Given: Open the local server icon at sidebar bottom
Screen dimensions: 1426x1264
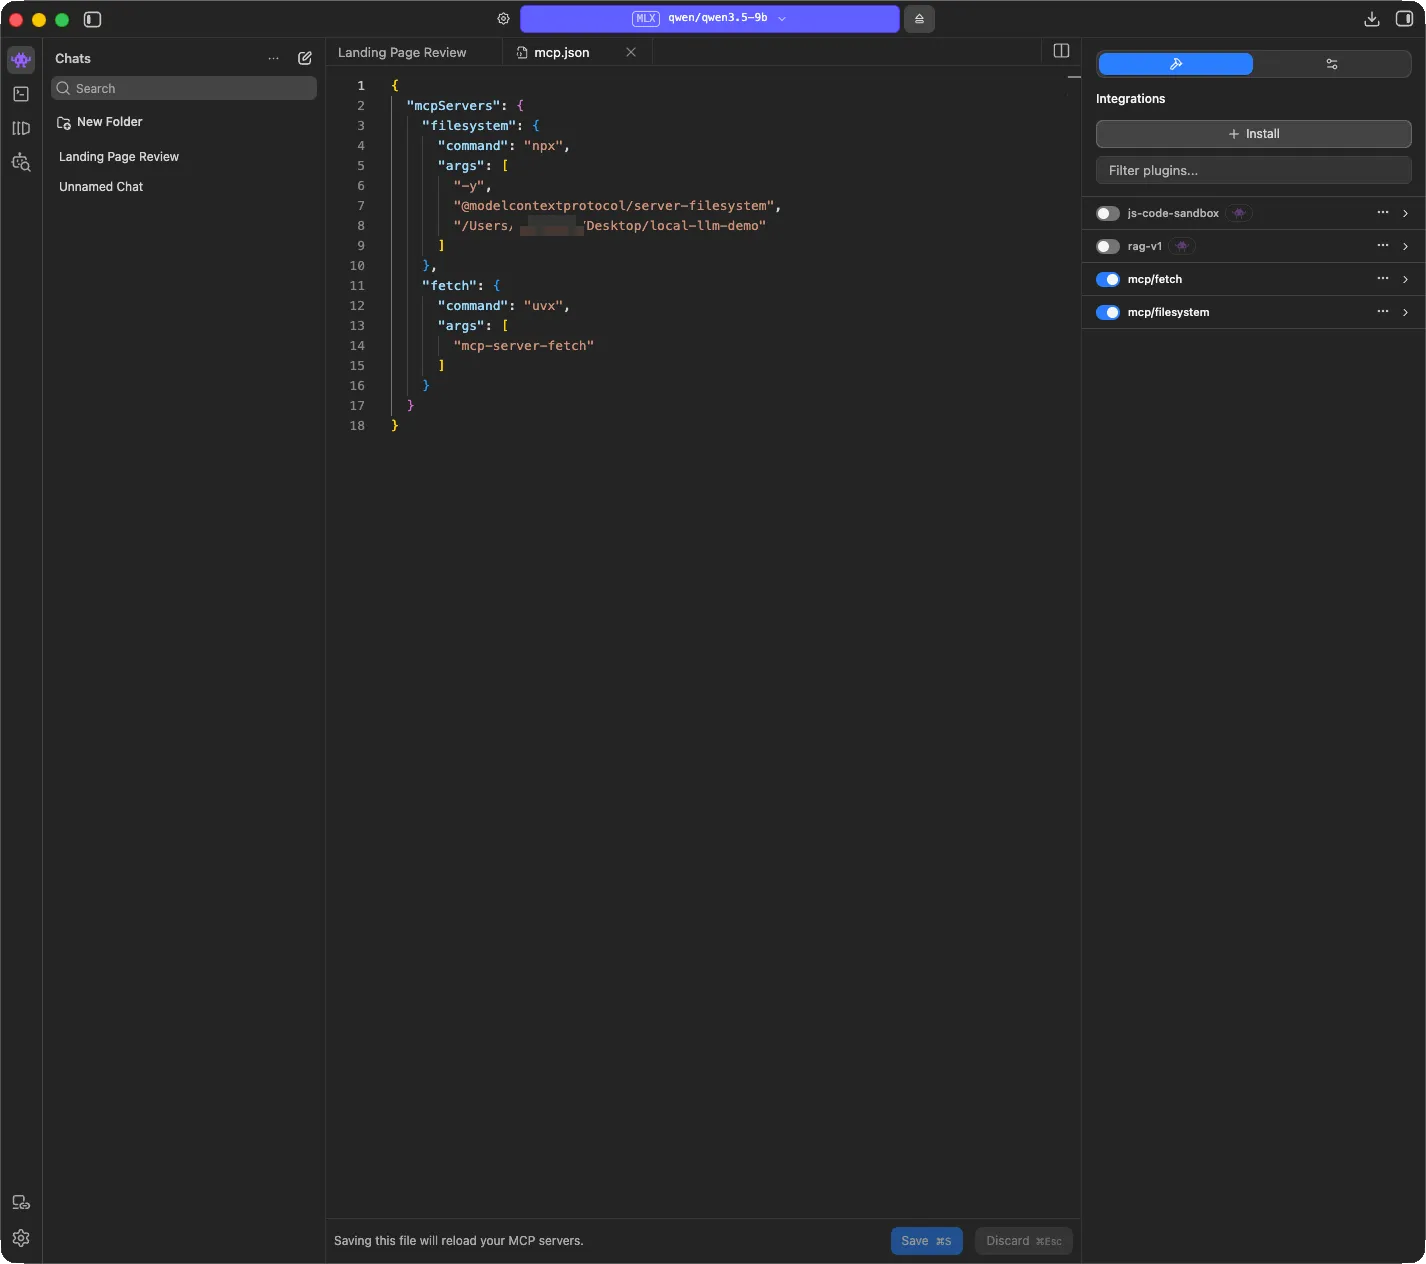Looking at the screenshot, I should point(21,1203).
